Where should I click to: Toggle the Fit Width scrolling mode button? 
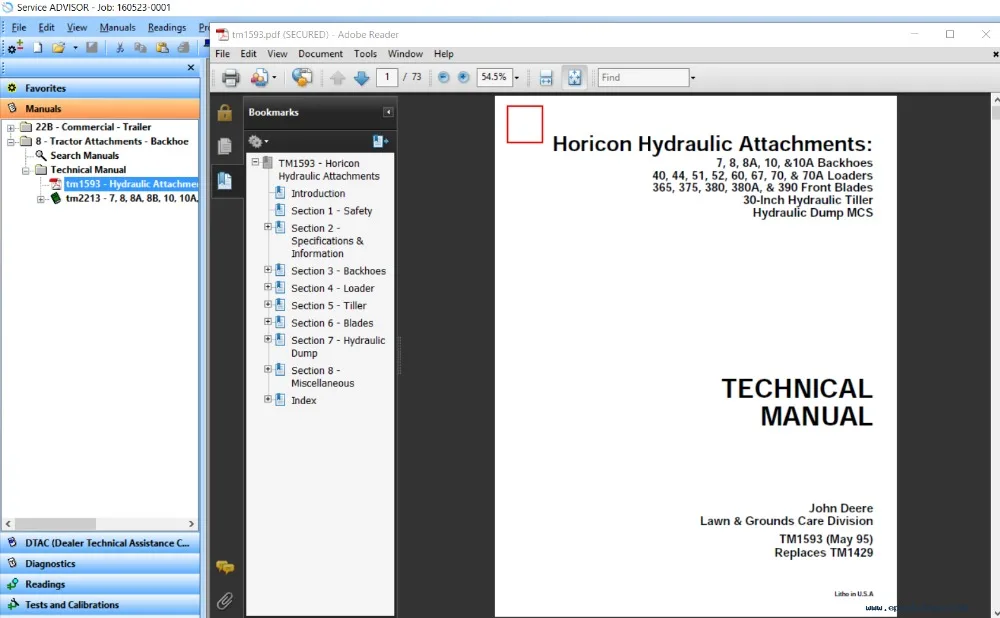coord(546,78)
